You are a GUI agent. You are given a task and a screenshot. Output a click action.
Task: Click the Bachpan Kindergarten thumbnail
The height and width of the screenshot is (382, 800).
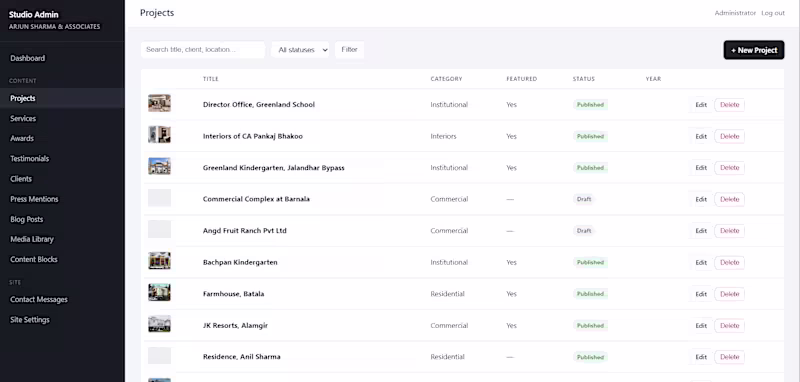click(159, 261)
